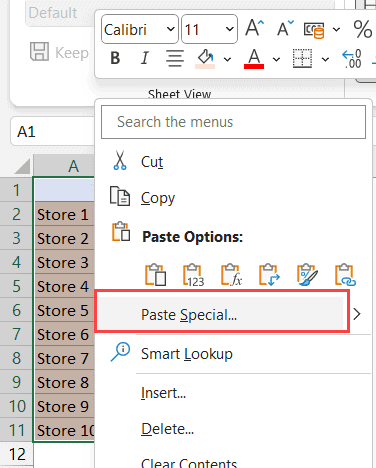Viewport: 376px width, 468px height.
Task: Apply fill color with paint bucket
Action: tap(205, 59)
